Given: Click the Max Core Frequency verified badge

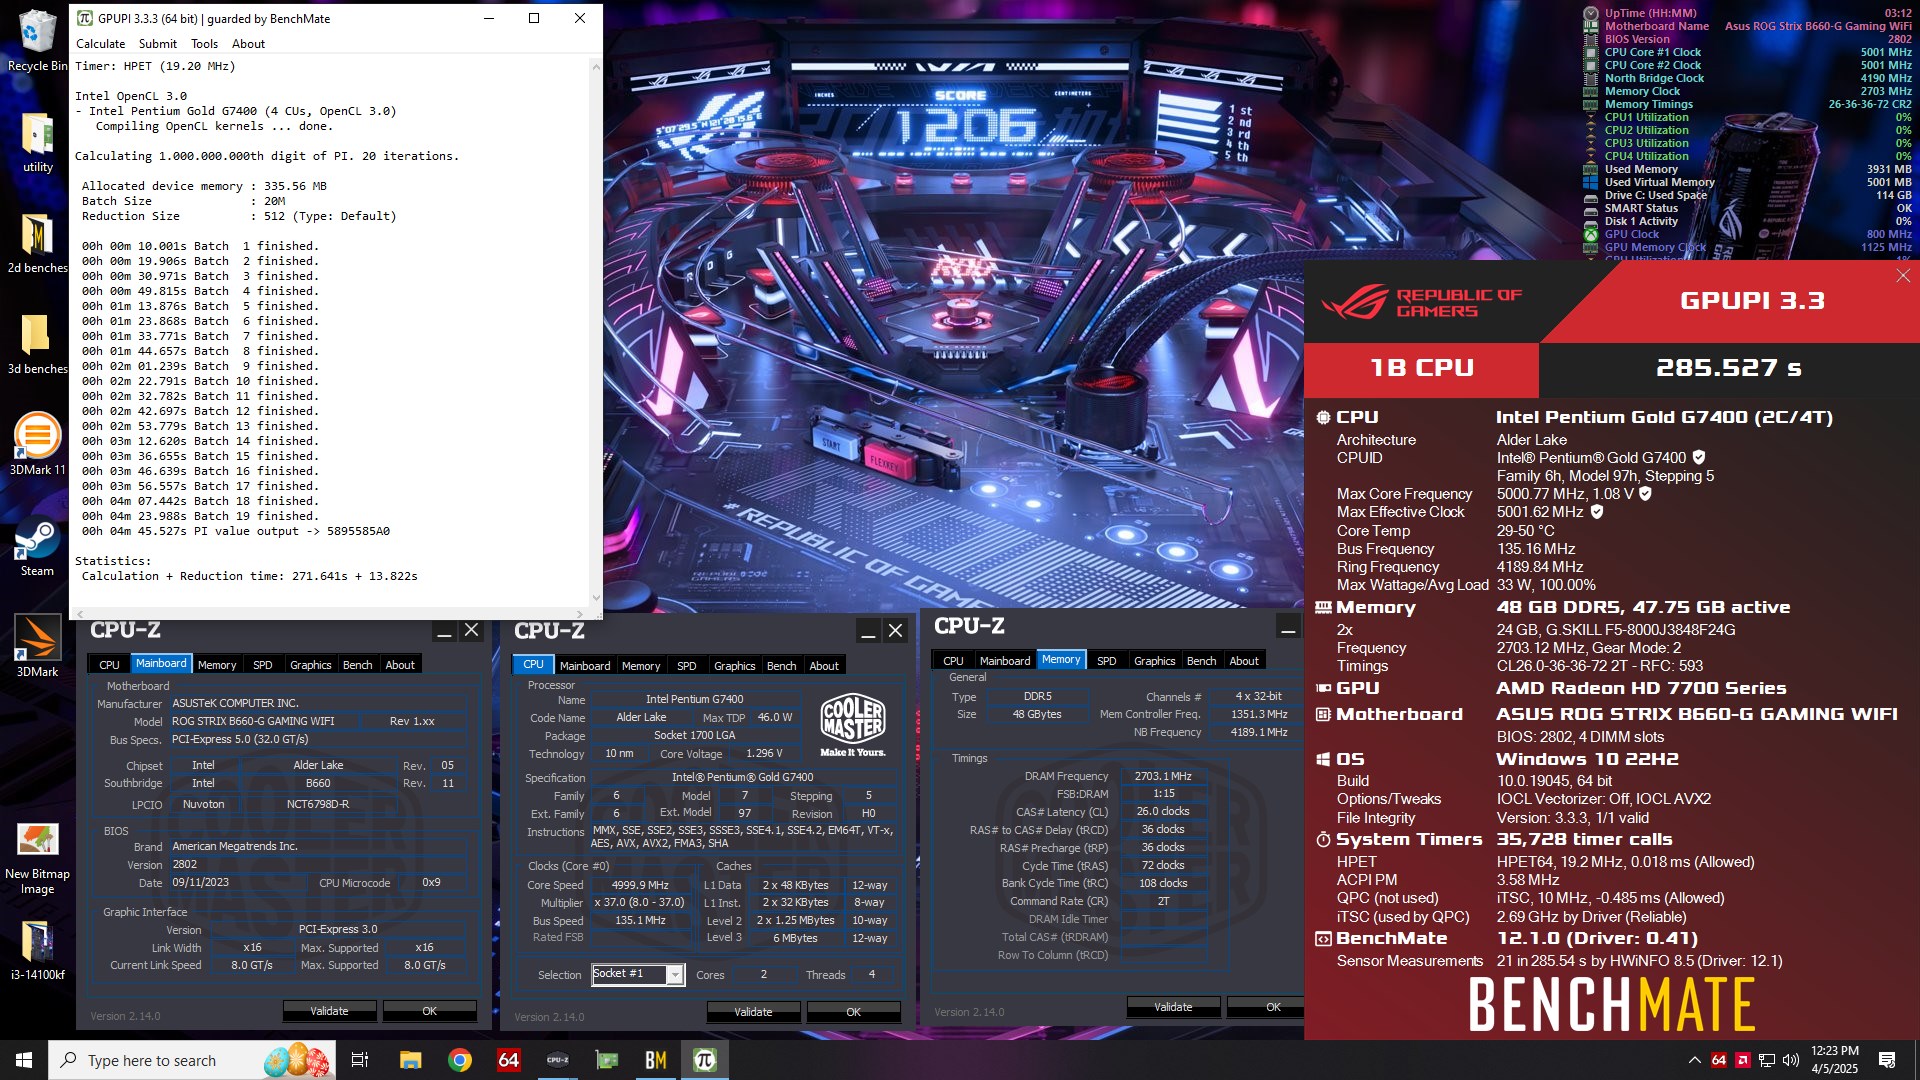Looking at the screenshot, I should click(1646, 494).
